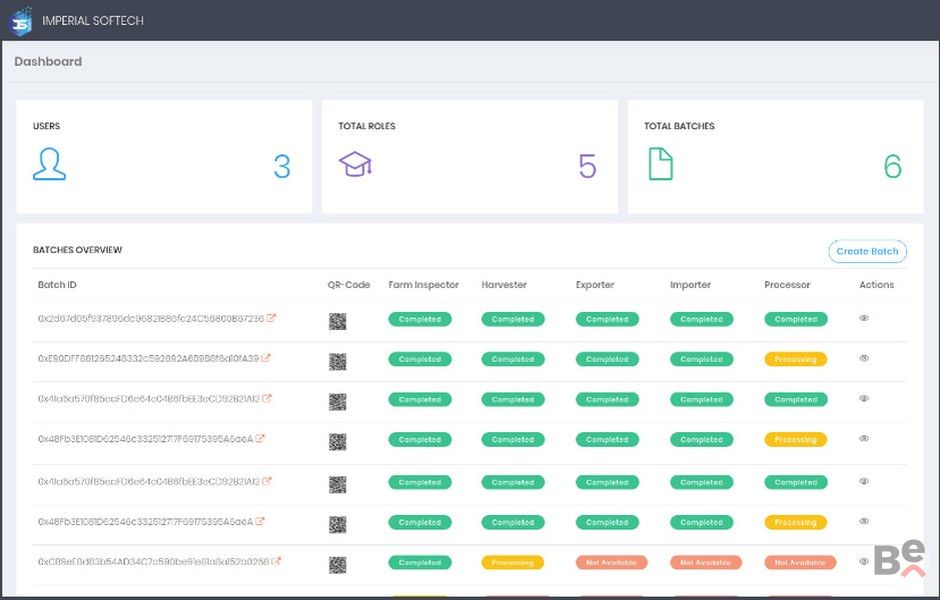Click the USERS card label

click(x=46, y=126)
